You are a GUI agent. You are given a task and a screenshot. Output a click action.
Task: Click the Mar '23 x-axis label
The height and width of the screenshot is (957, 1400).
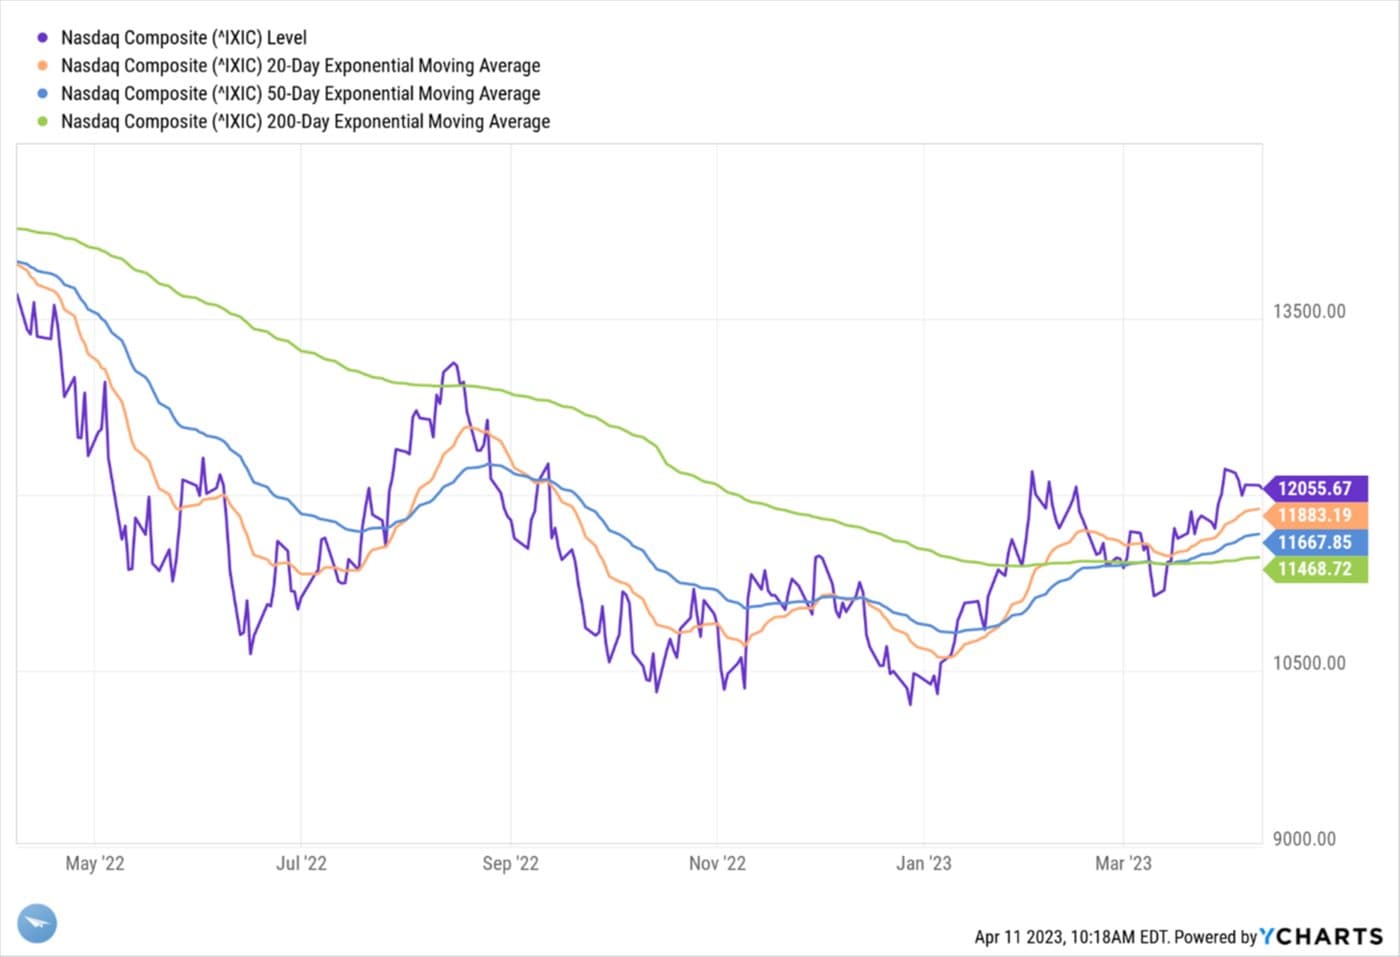click(x=1123, y=863)
